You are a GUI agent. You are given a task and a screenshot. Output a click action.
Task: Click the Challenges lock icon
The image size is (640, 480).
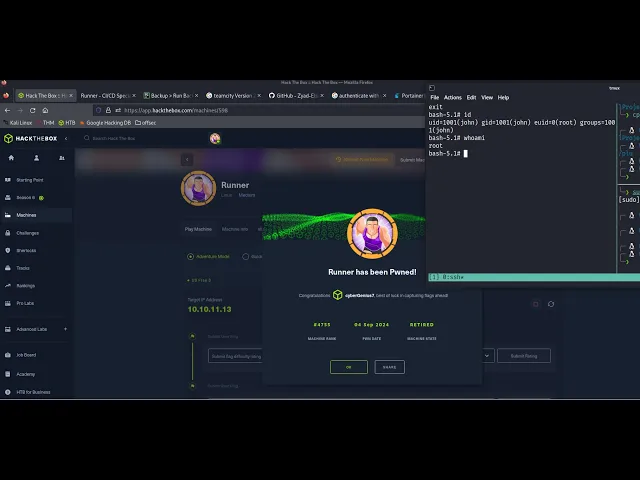pyautogui.click(x=8, y=233)
